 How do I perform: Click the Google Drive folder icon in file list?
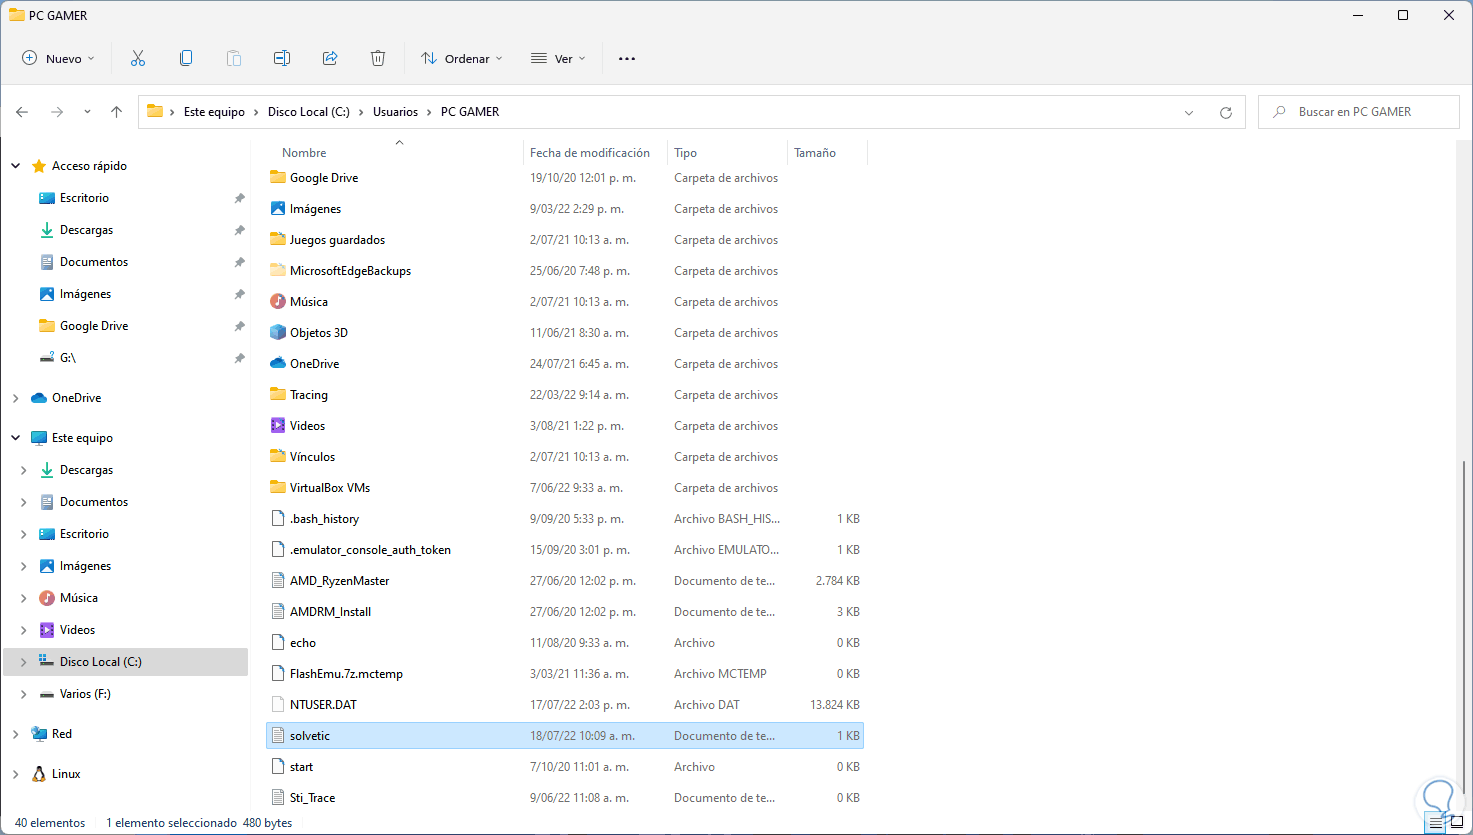point(278,178)
